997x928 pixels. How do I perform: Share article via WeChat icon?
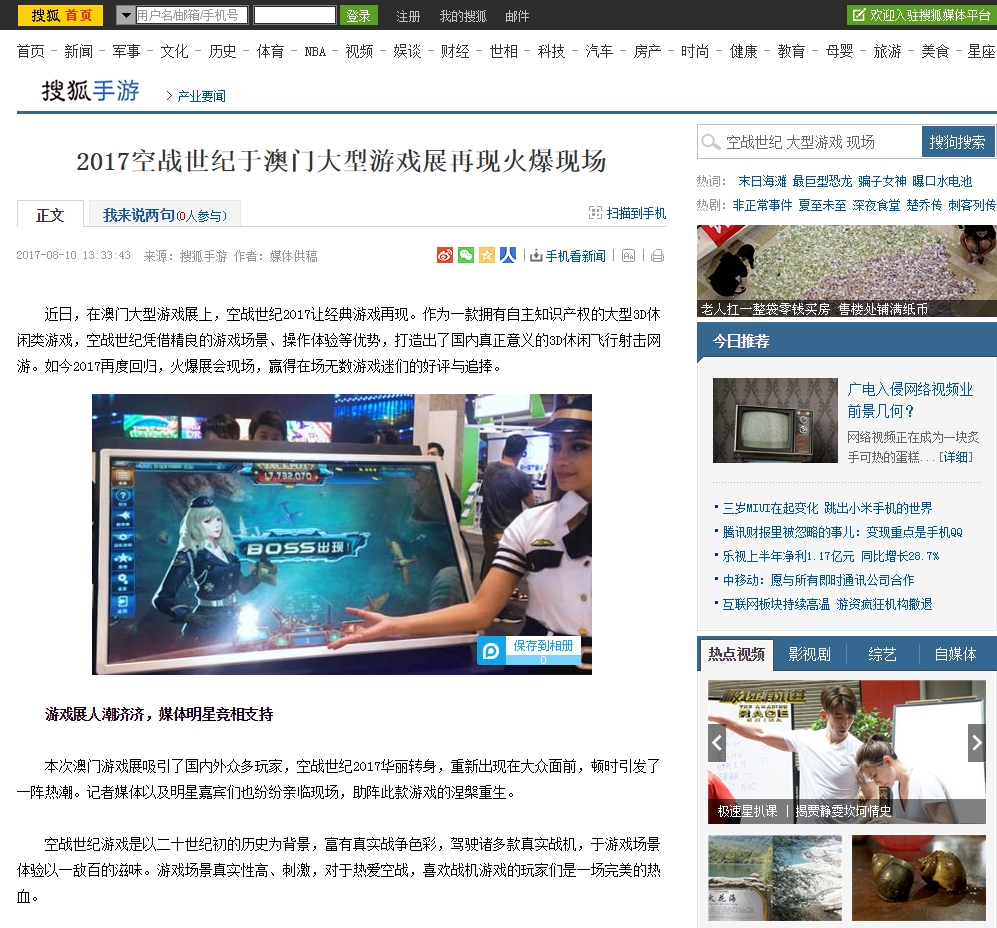466,255
